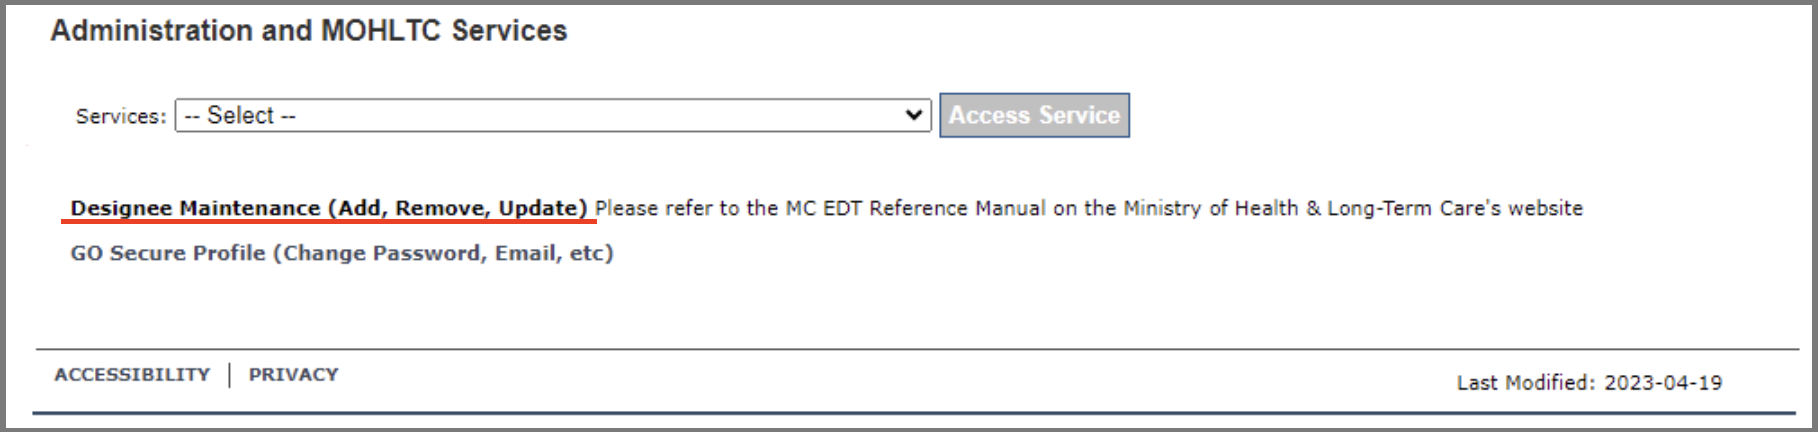Viewport: 1818px width, 432px height.
Task: Click the 2023-04-19 date value
Action: [1663, 382]
